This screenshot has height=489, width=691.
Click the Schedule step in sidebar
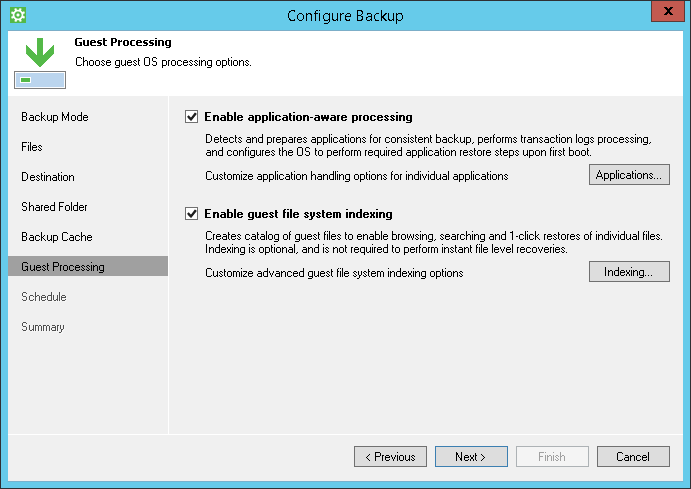click(44, 297)
